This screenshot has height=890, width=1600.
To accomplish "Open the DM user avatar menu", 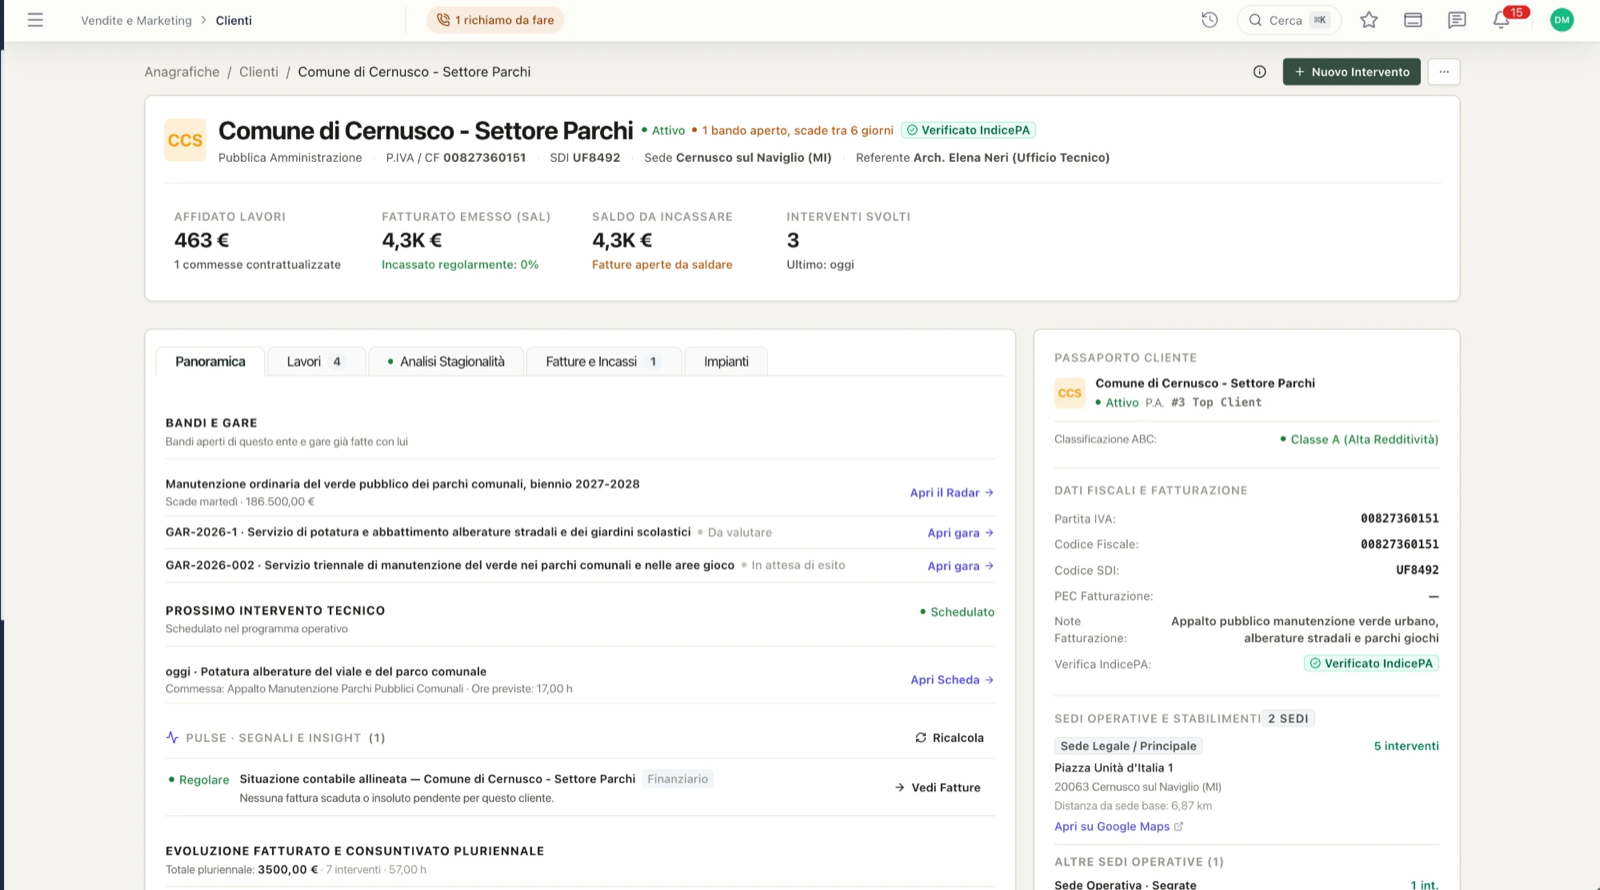I will pos(1562,20).
